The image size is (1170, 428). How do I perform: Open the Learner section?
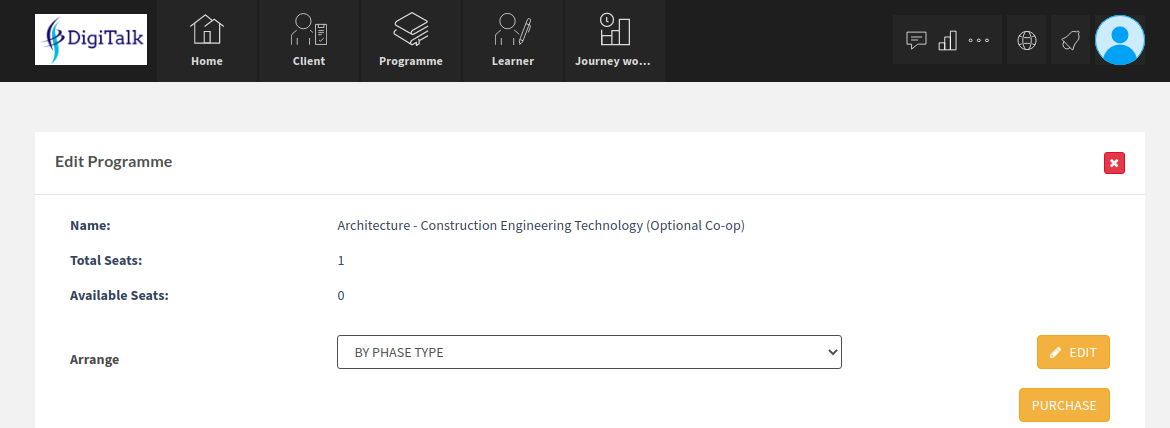click(513, 40)
